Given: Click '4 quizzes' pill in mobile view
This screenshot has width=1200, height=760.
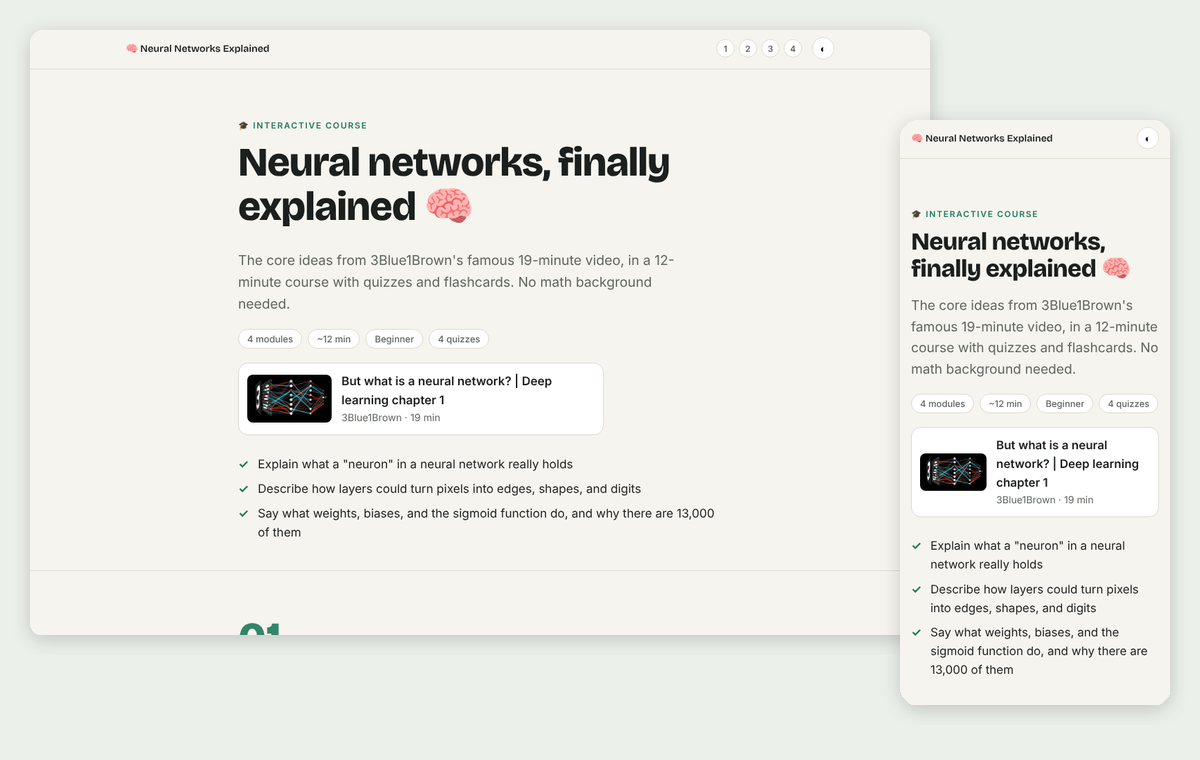Looking at the screenshot, I should click(x=1128, y=404).
